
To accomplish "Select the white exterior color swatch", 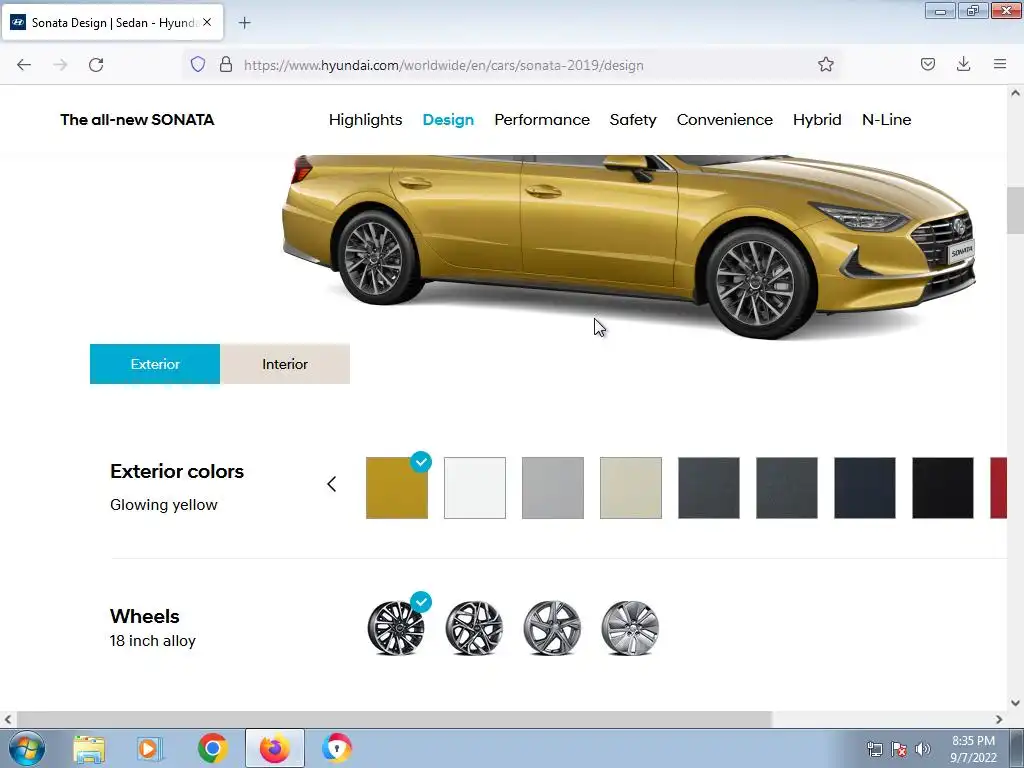I will click(475, 488).
